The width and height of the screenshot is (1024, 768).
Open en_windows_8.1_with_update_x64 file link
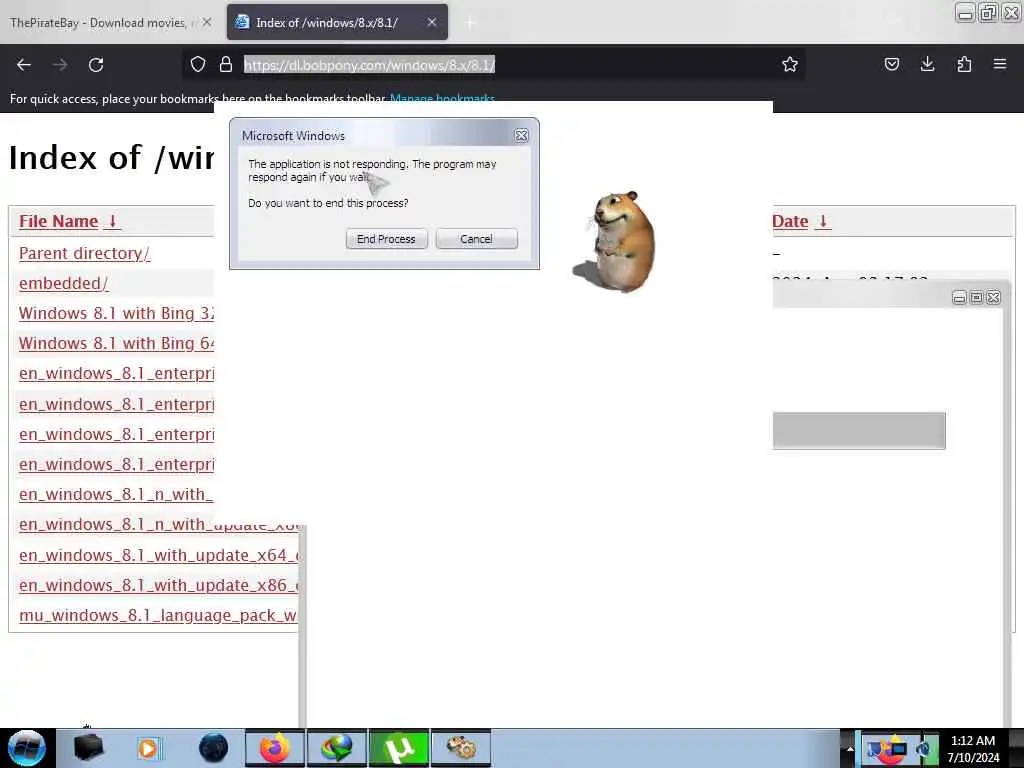pos(159,555)
